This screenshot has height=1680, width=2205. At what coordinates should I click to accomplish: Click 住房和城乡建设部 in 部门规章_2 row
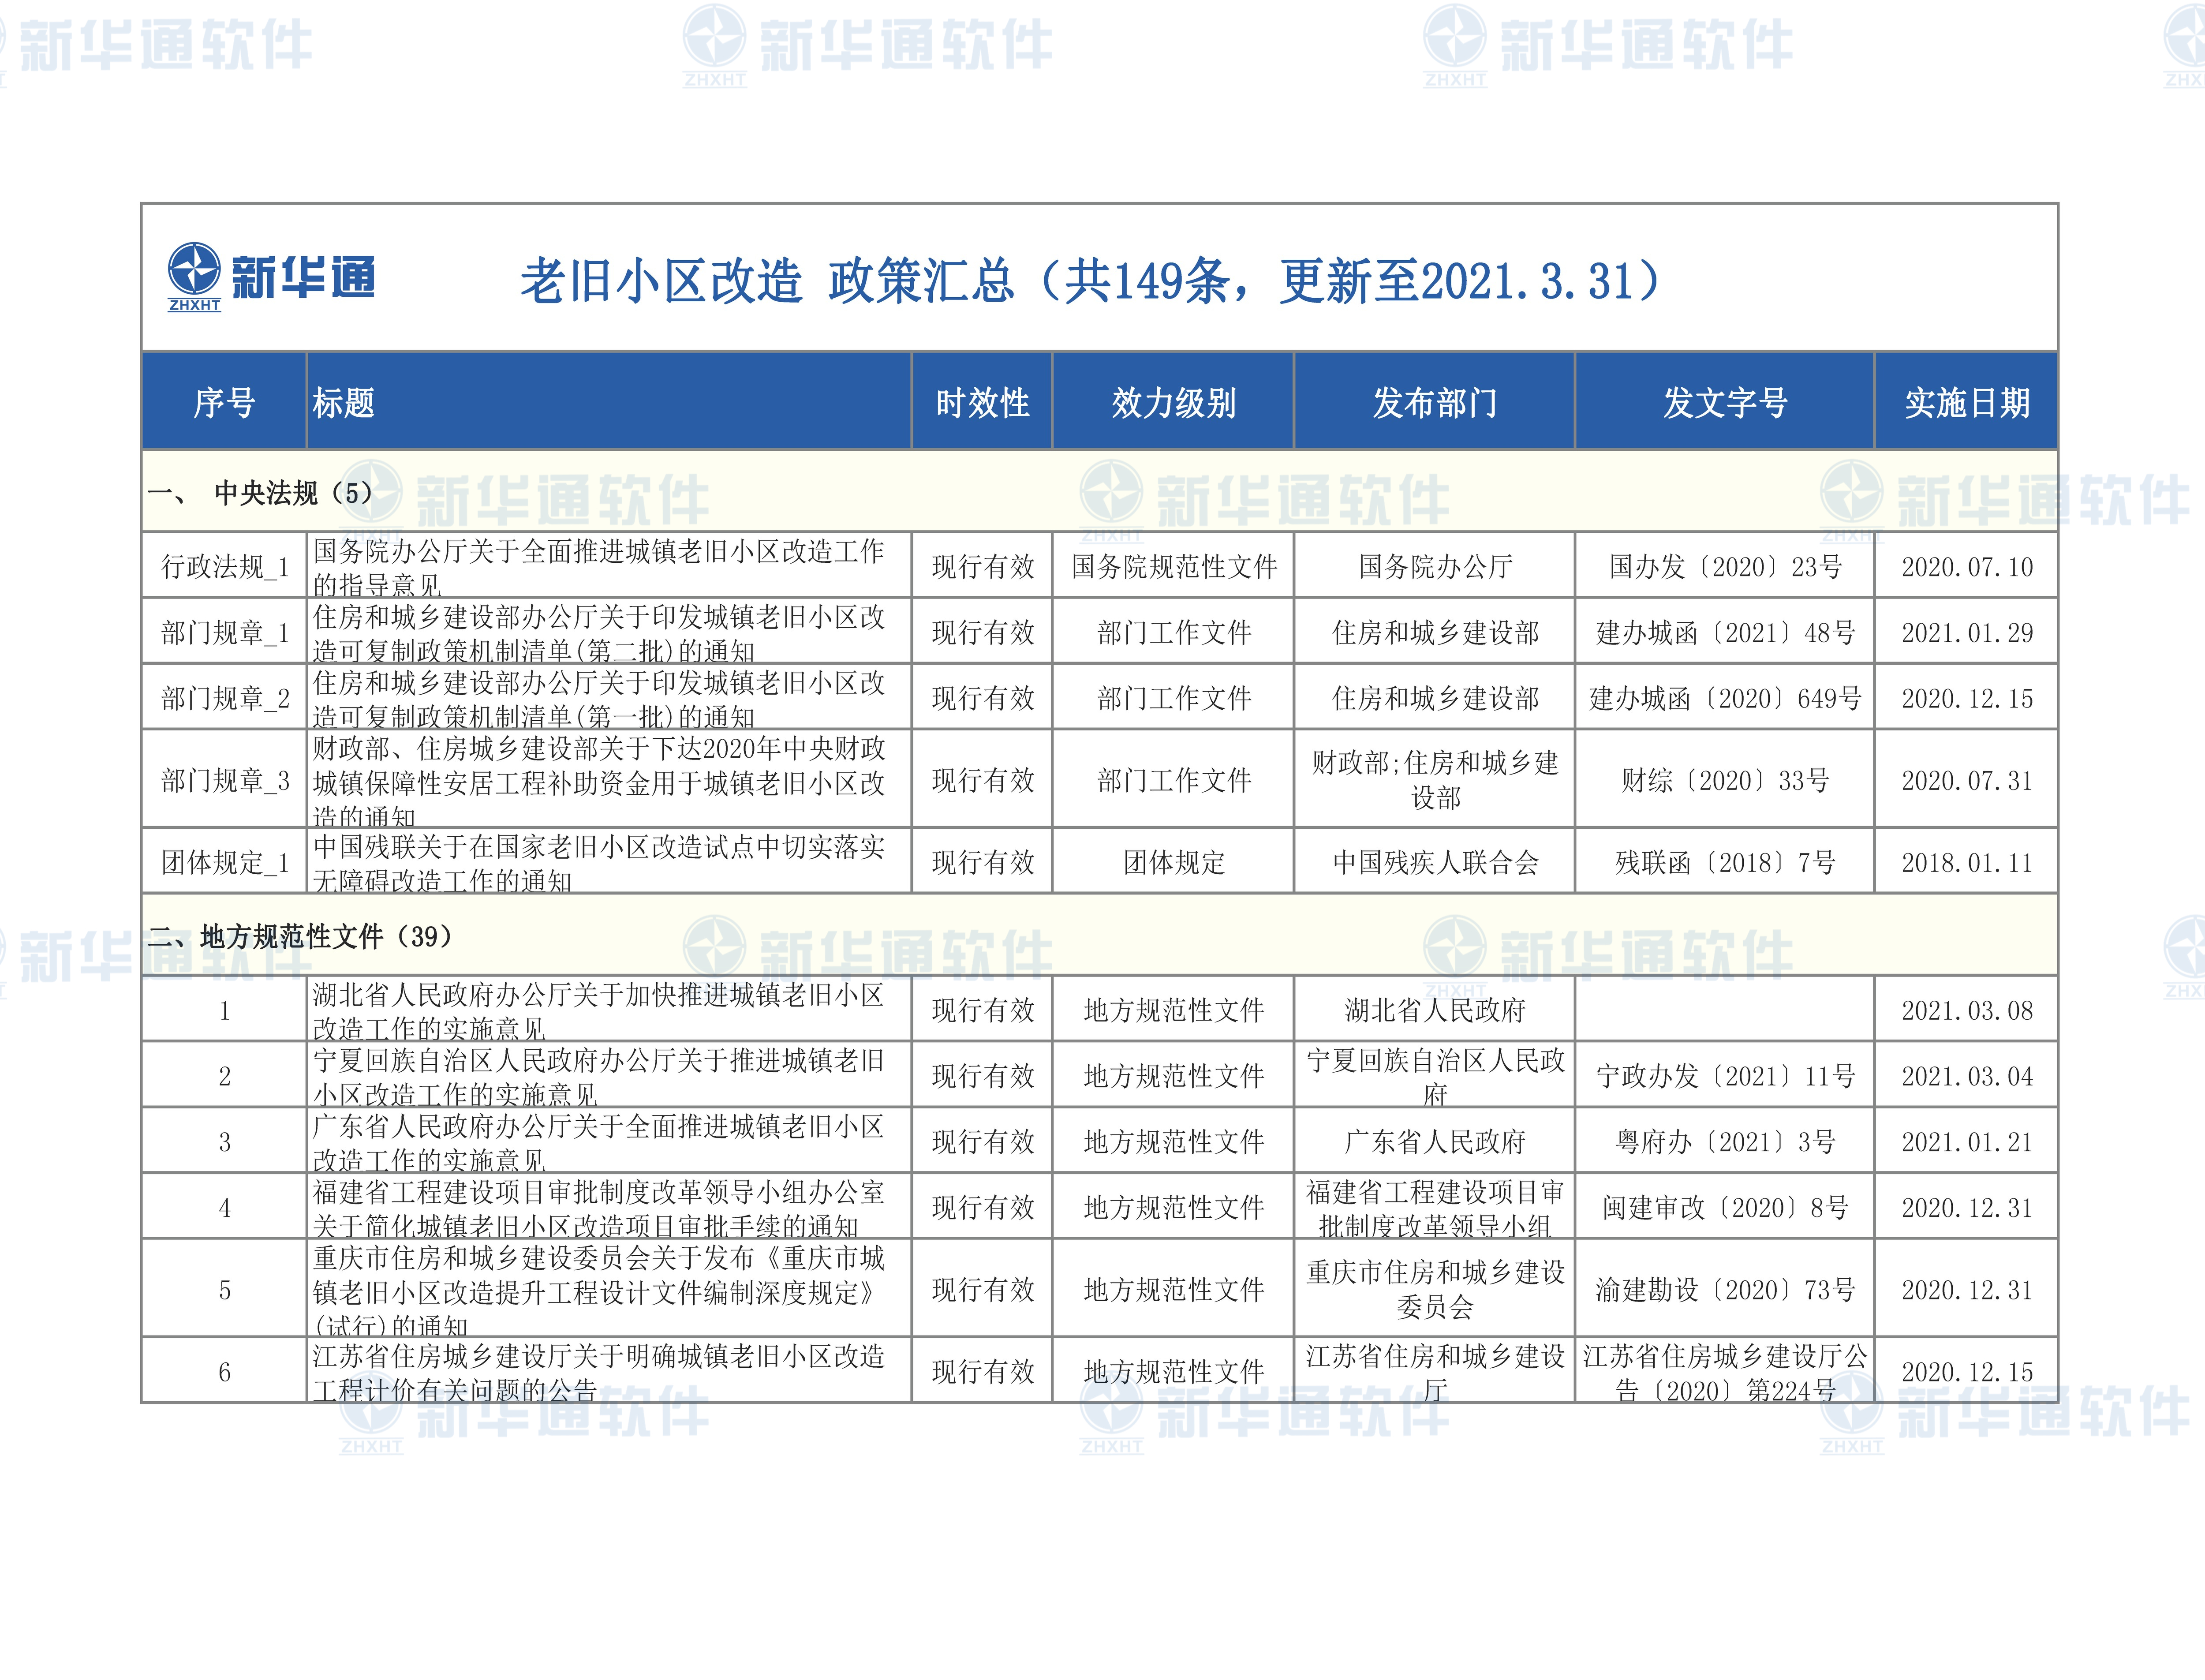point(1435,699)
